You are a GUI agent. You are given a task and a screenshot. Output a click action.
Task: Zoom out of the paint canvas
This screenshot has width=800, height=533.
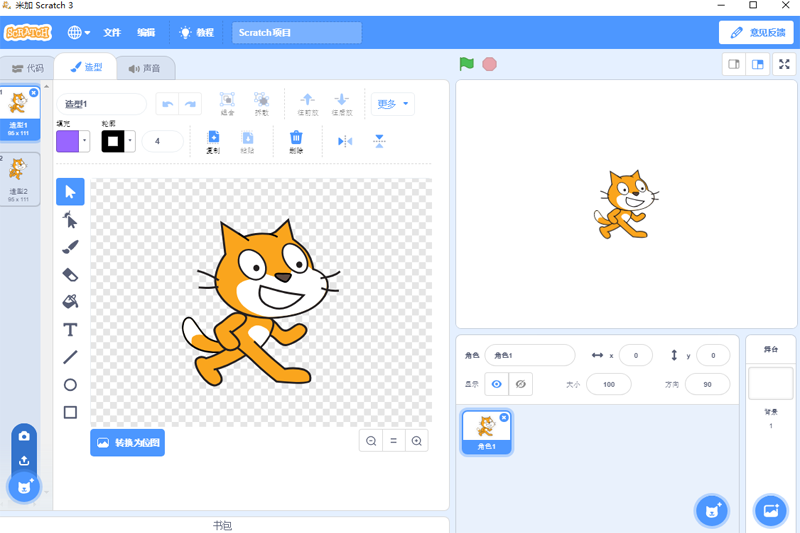371,441
